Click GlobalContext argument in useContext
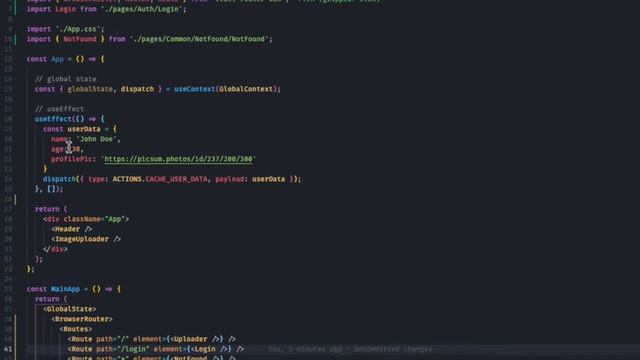 coord(246,89)
